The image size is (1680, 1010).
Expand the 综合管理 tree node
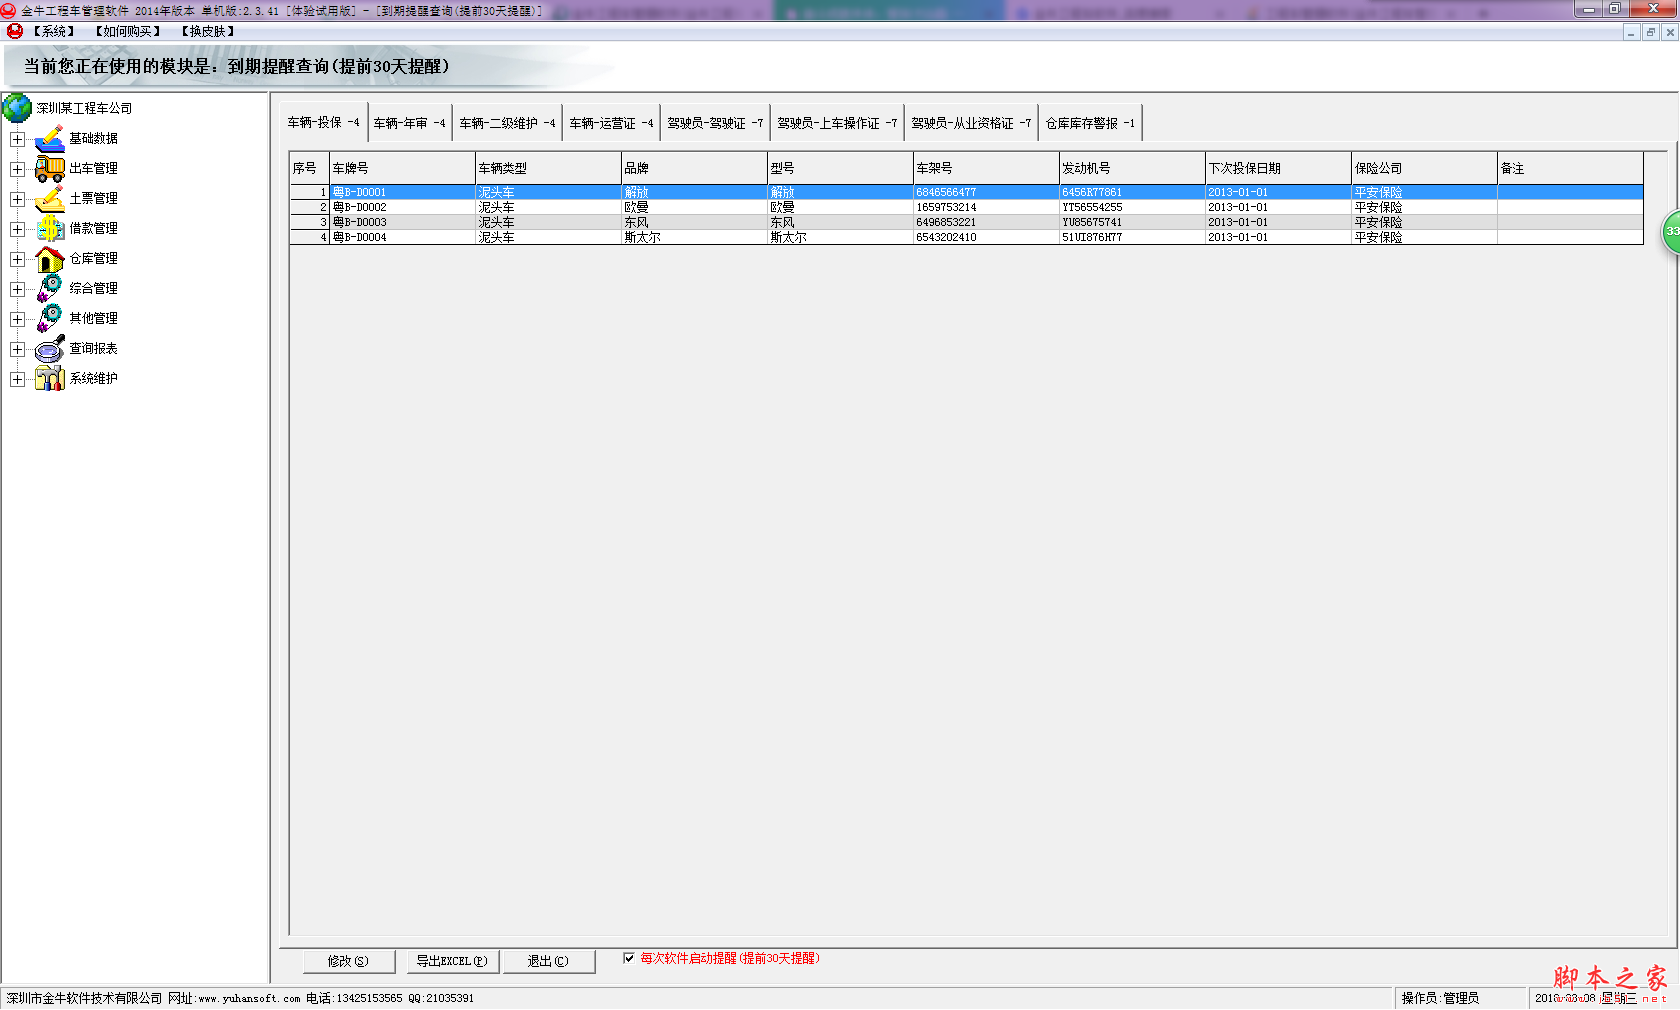pos(17,289)
